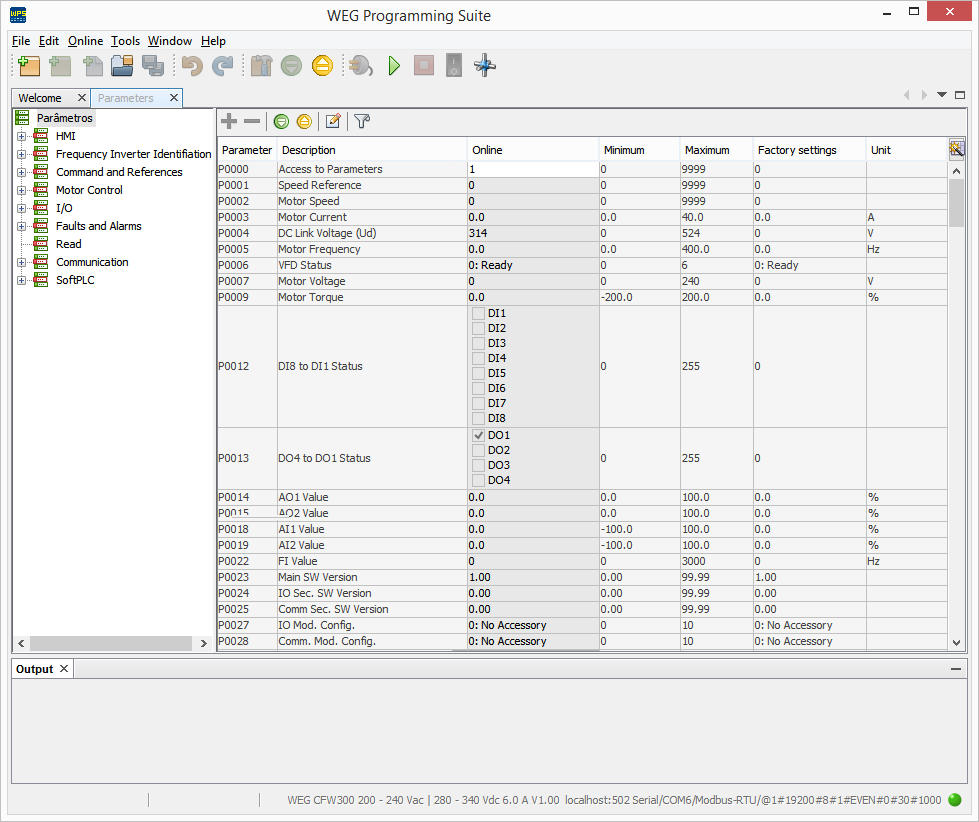The height and width of the screenshot is (822, 979).
Task: Check the DO4 checkbox in P0013
Action: tap(478, 480)
